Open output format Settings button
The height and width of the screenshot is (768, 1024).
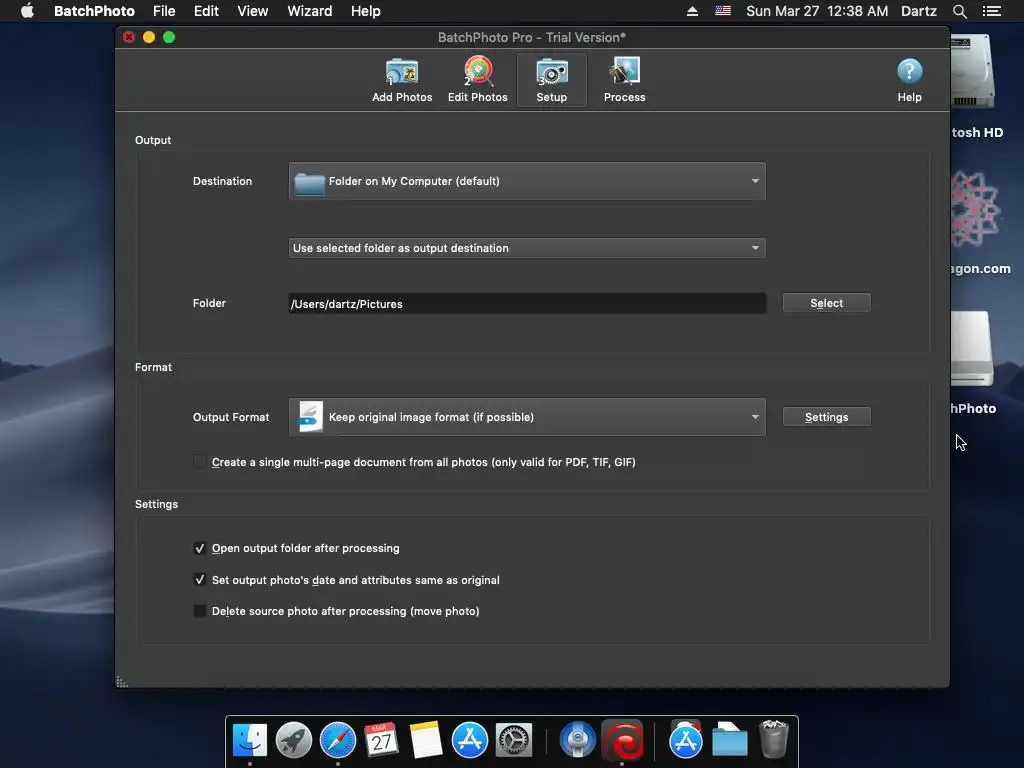click(826, 417)
